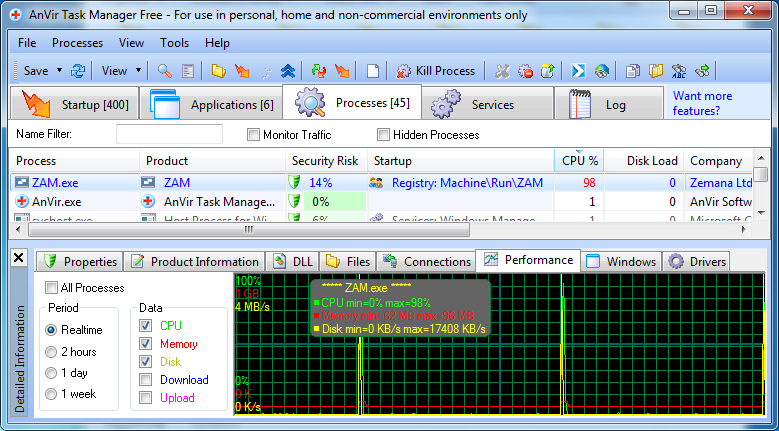Select the Realtime period radio button
This screenshot has width=779, height=431.
51,330
